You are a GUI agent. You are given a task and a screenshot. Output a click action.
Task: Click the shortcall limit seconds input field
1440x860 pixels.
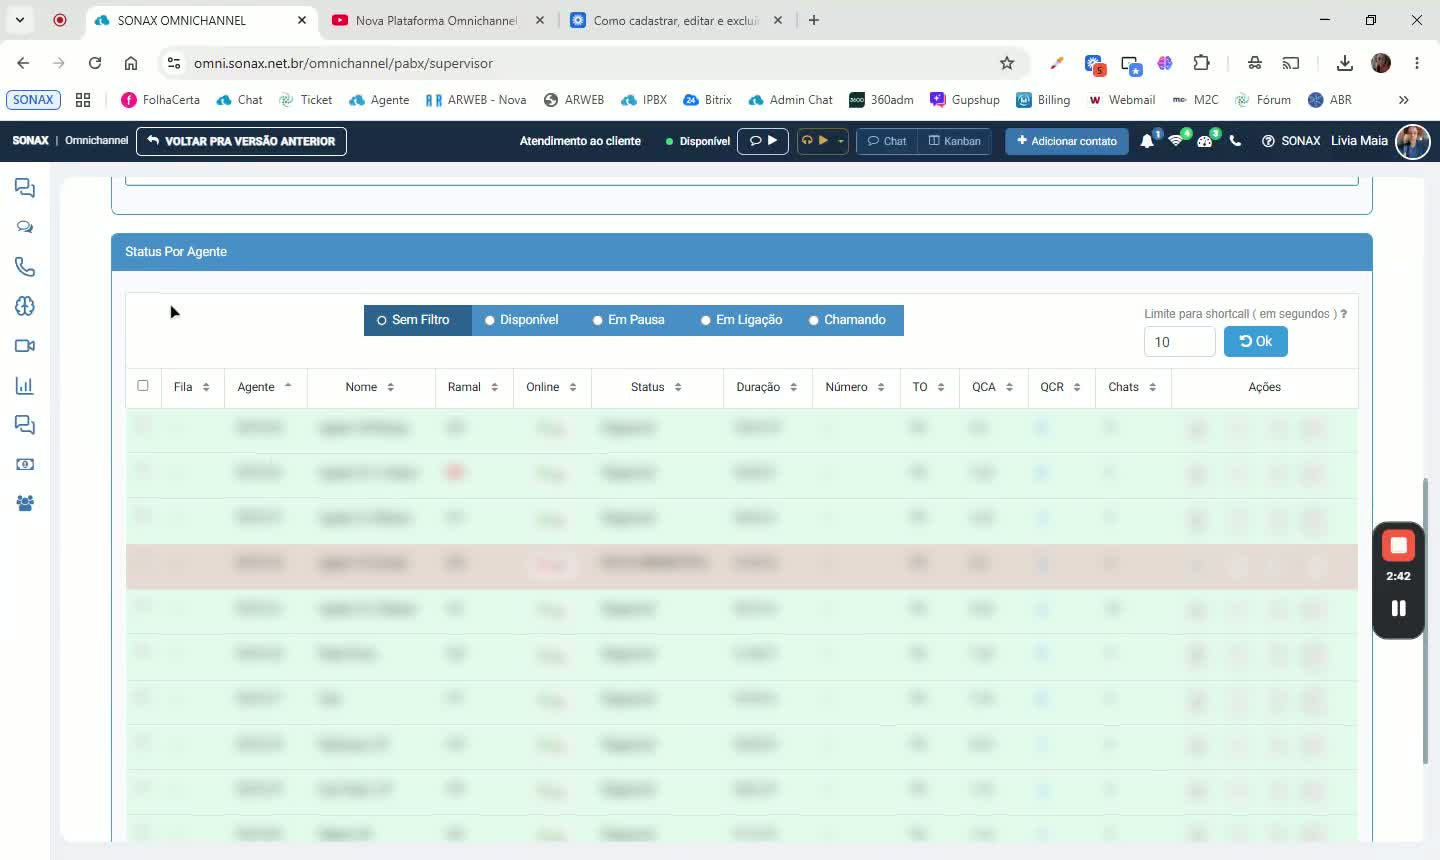(1180, 342)
